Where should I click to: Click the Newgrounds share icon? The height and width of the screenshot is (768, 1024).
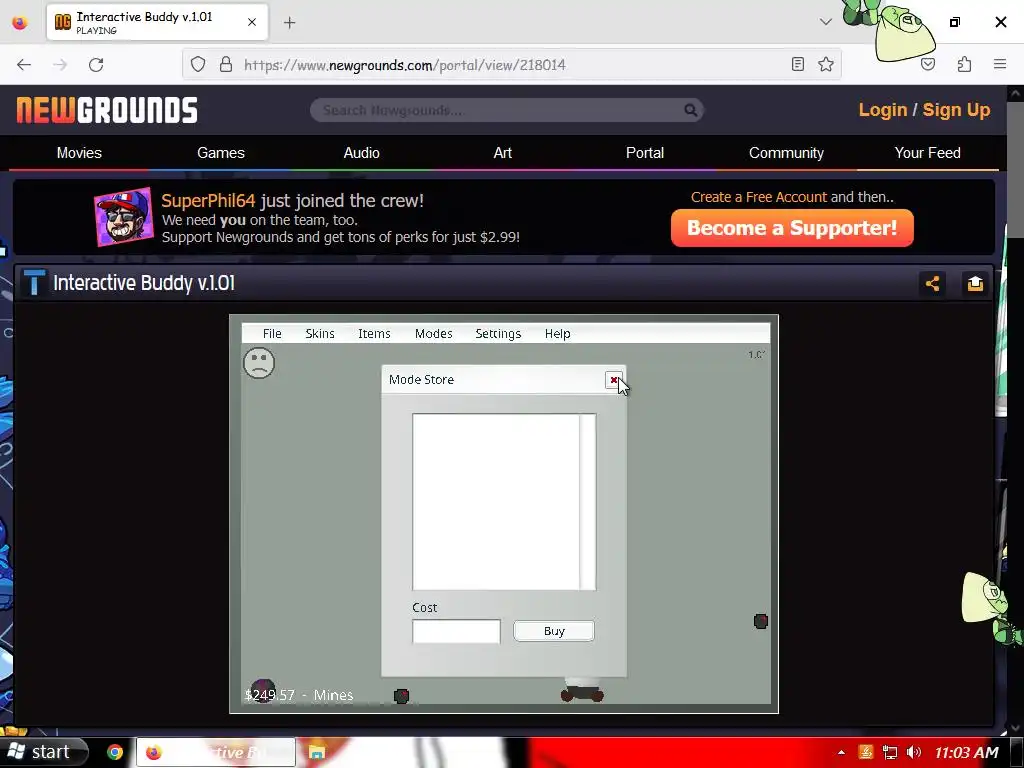tap(932, 283)
